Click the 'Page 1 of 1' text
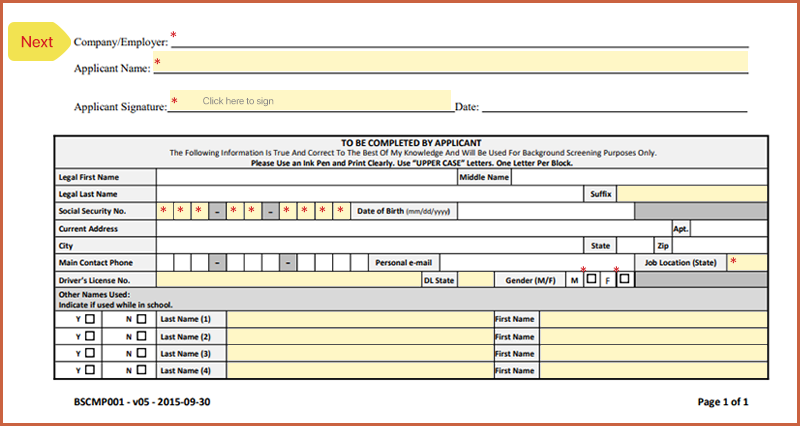Image resolution: width=800 pixels, height=426 pixels. click(x=723, y=402)
